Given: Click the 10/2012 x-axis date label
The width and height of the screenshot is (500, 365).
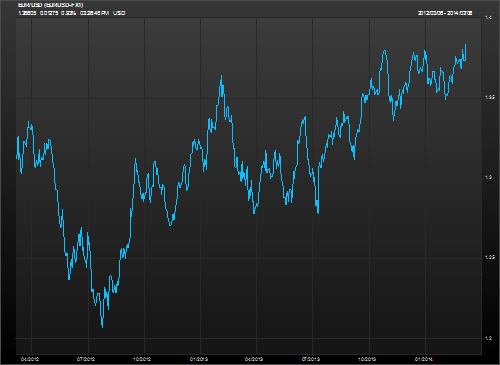Looking at the screenshot, I should [x=142, y=359].
